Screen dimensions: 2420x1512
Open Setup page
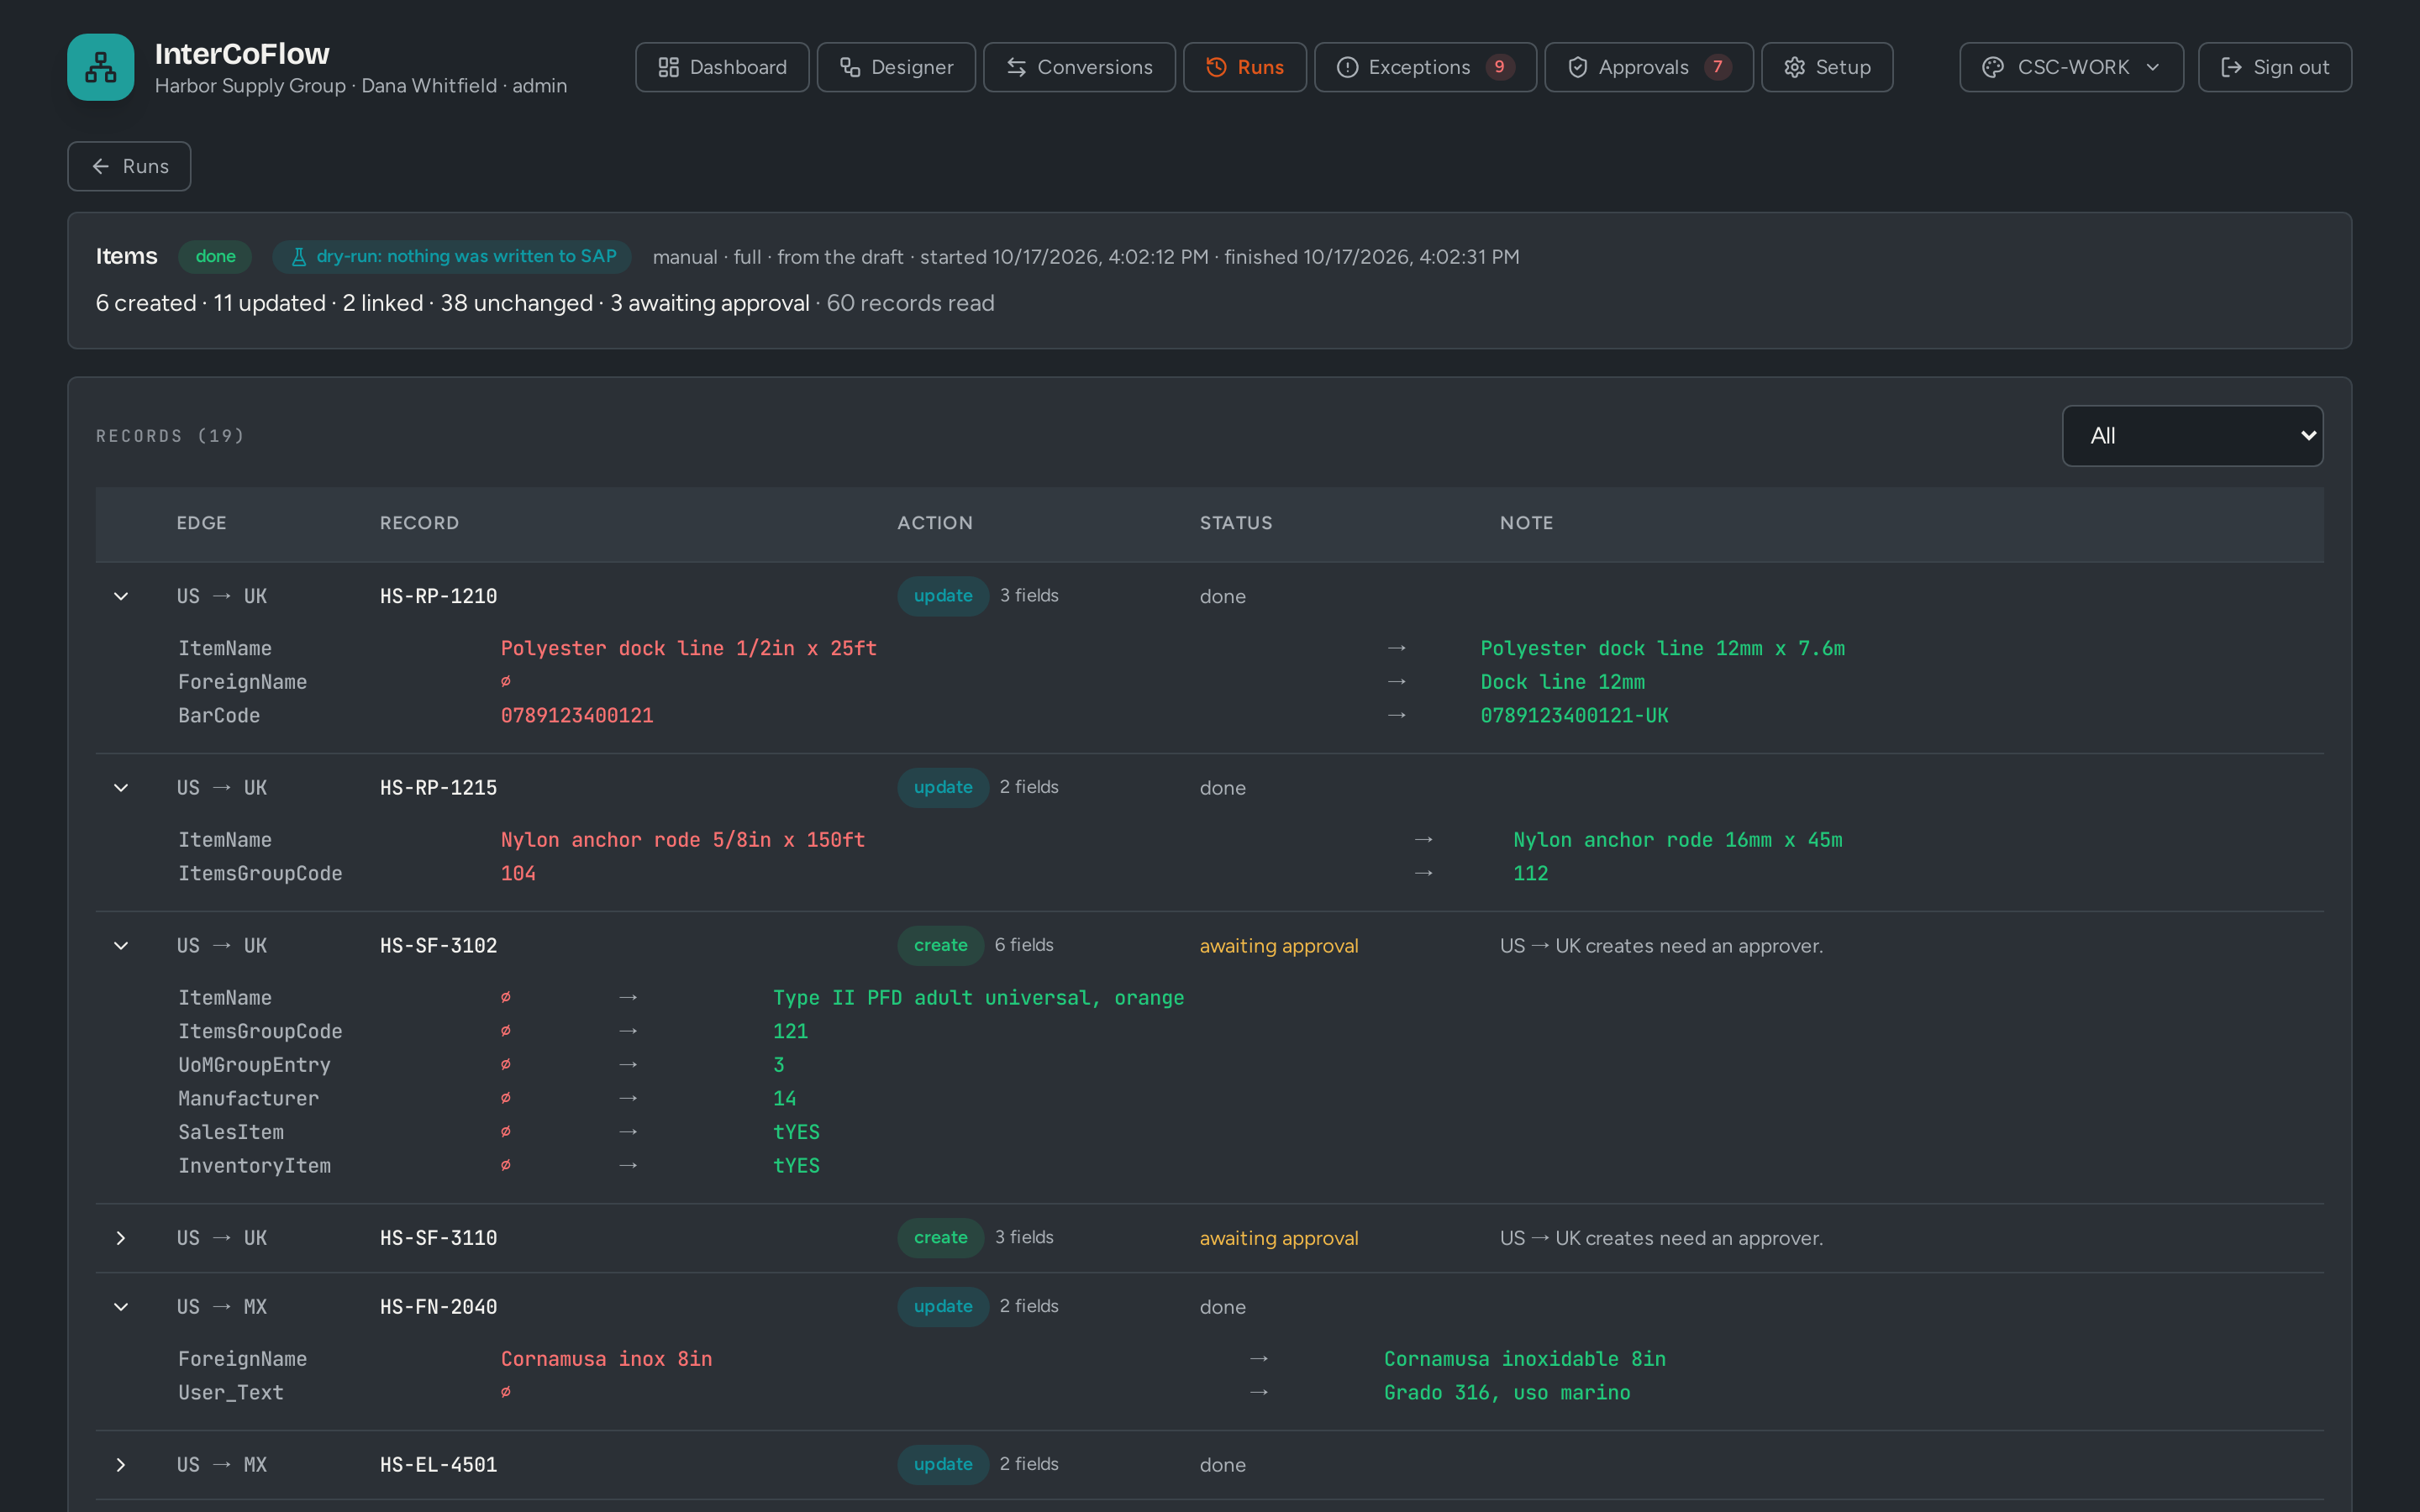pyautogui.click(x=1827, y=67)
